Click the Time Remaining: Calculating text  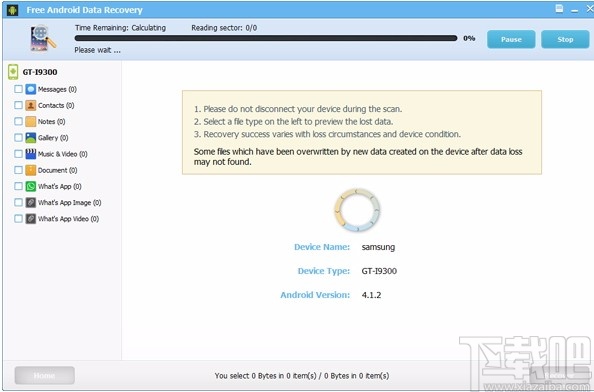(x=120, y=28)
